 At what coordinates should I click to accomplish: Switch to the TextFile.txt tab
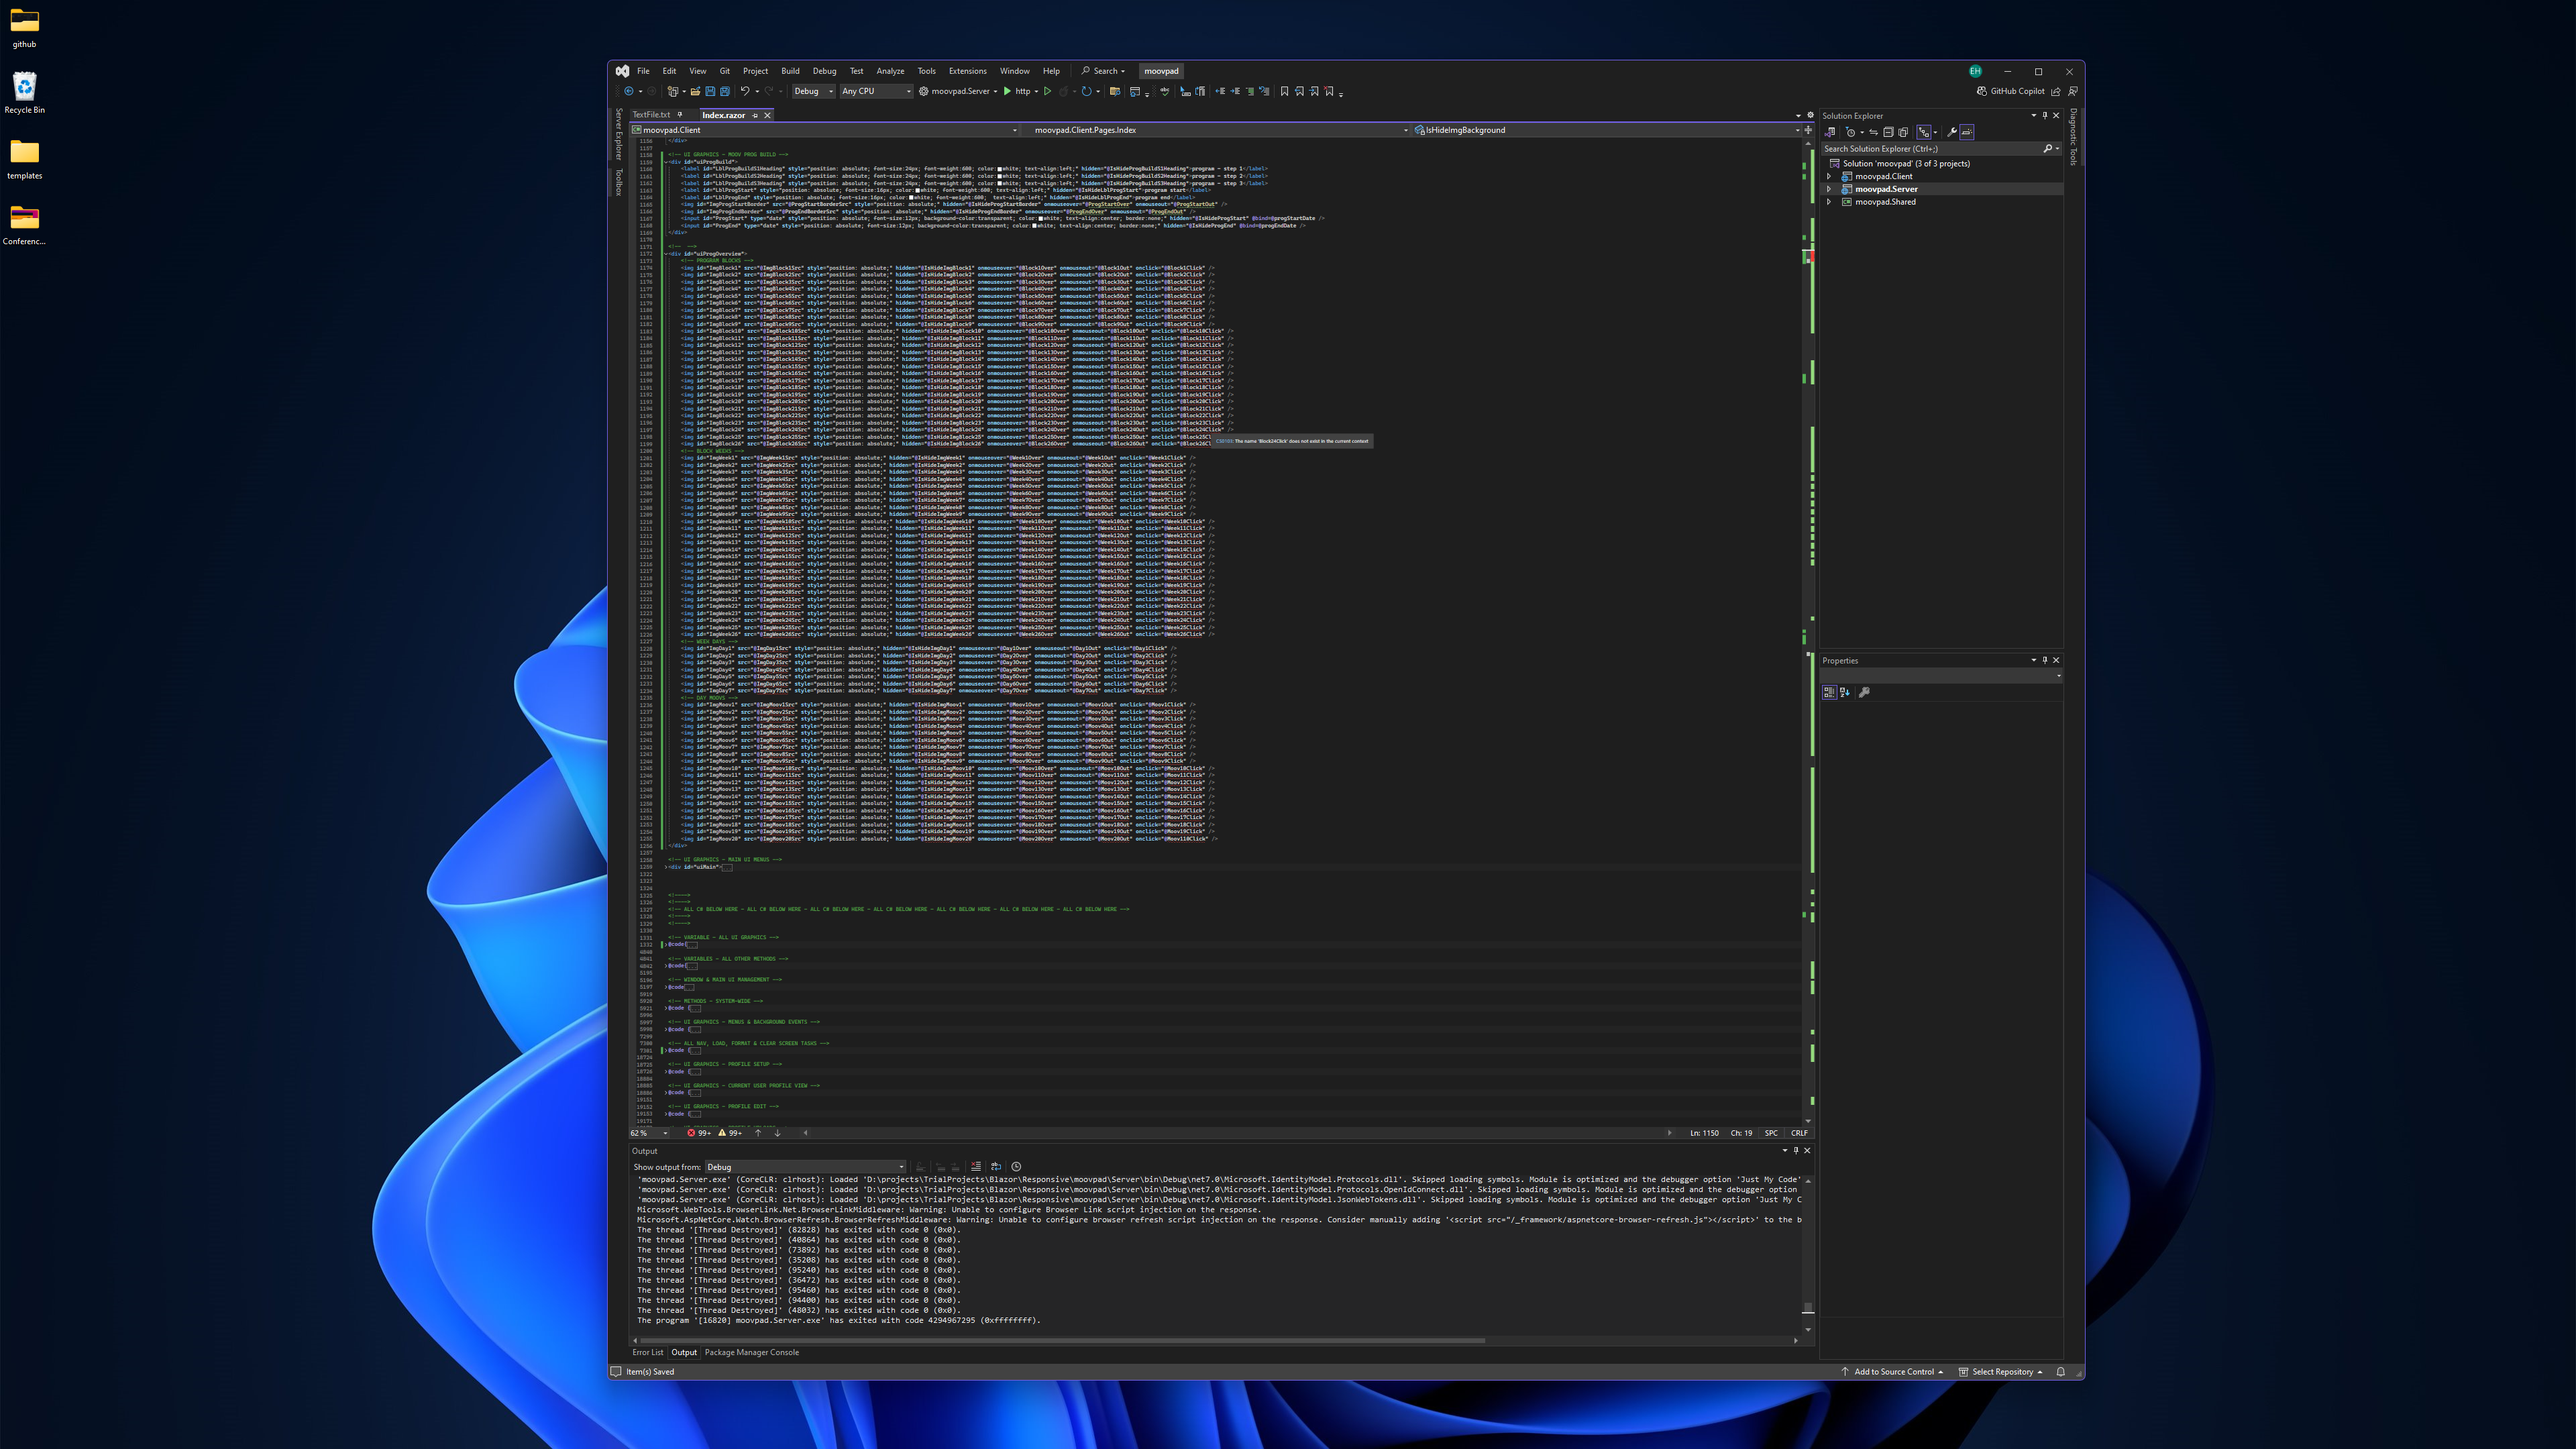[651, 115]
